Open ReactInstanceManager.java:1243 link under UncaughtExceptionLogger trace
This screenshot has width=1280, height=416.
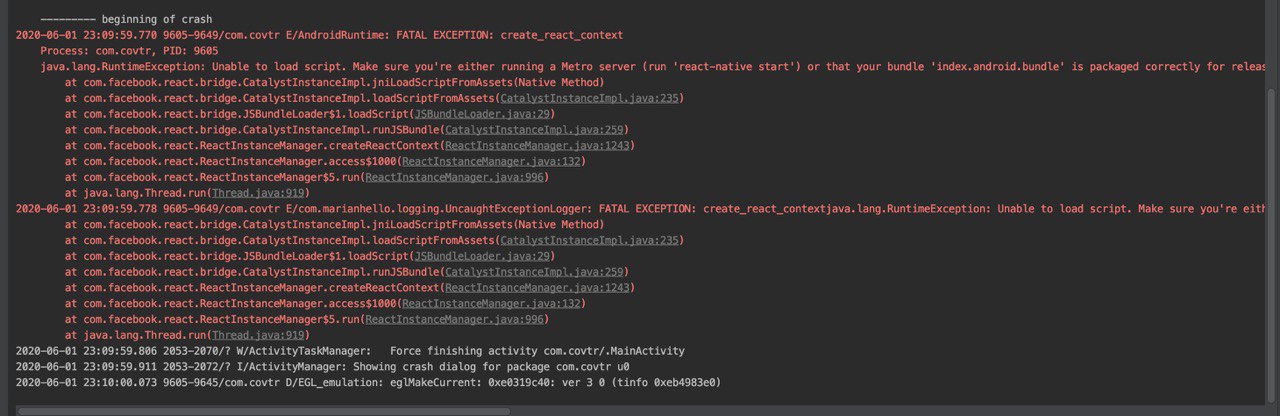point(537,288)
